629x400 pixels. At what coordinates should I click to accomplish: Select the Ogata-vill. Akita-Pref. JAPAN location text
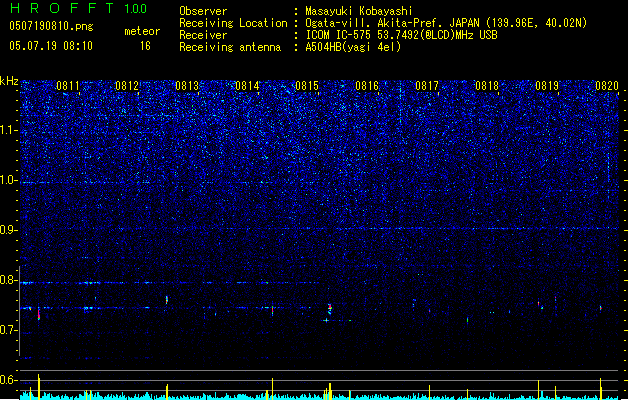[446, 23]
